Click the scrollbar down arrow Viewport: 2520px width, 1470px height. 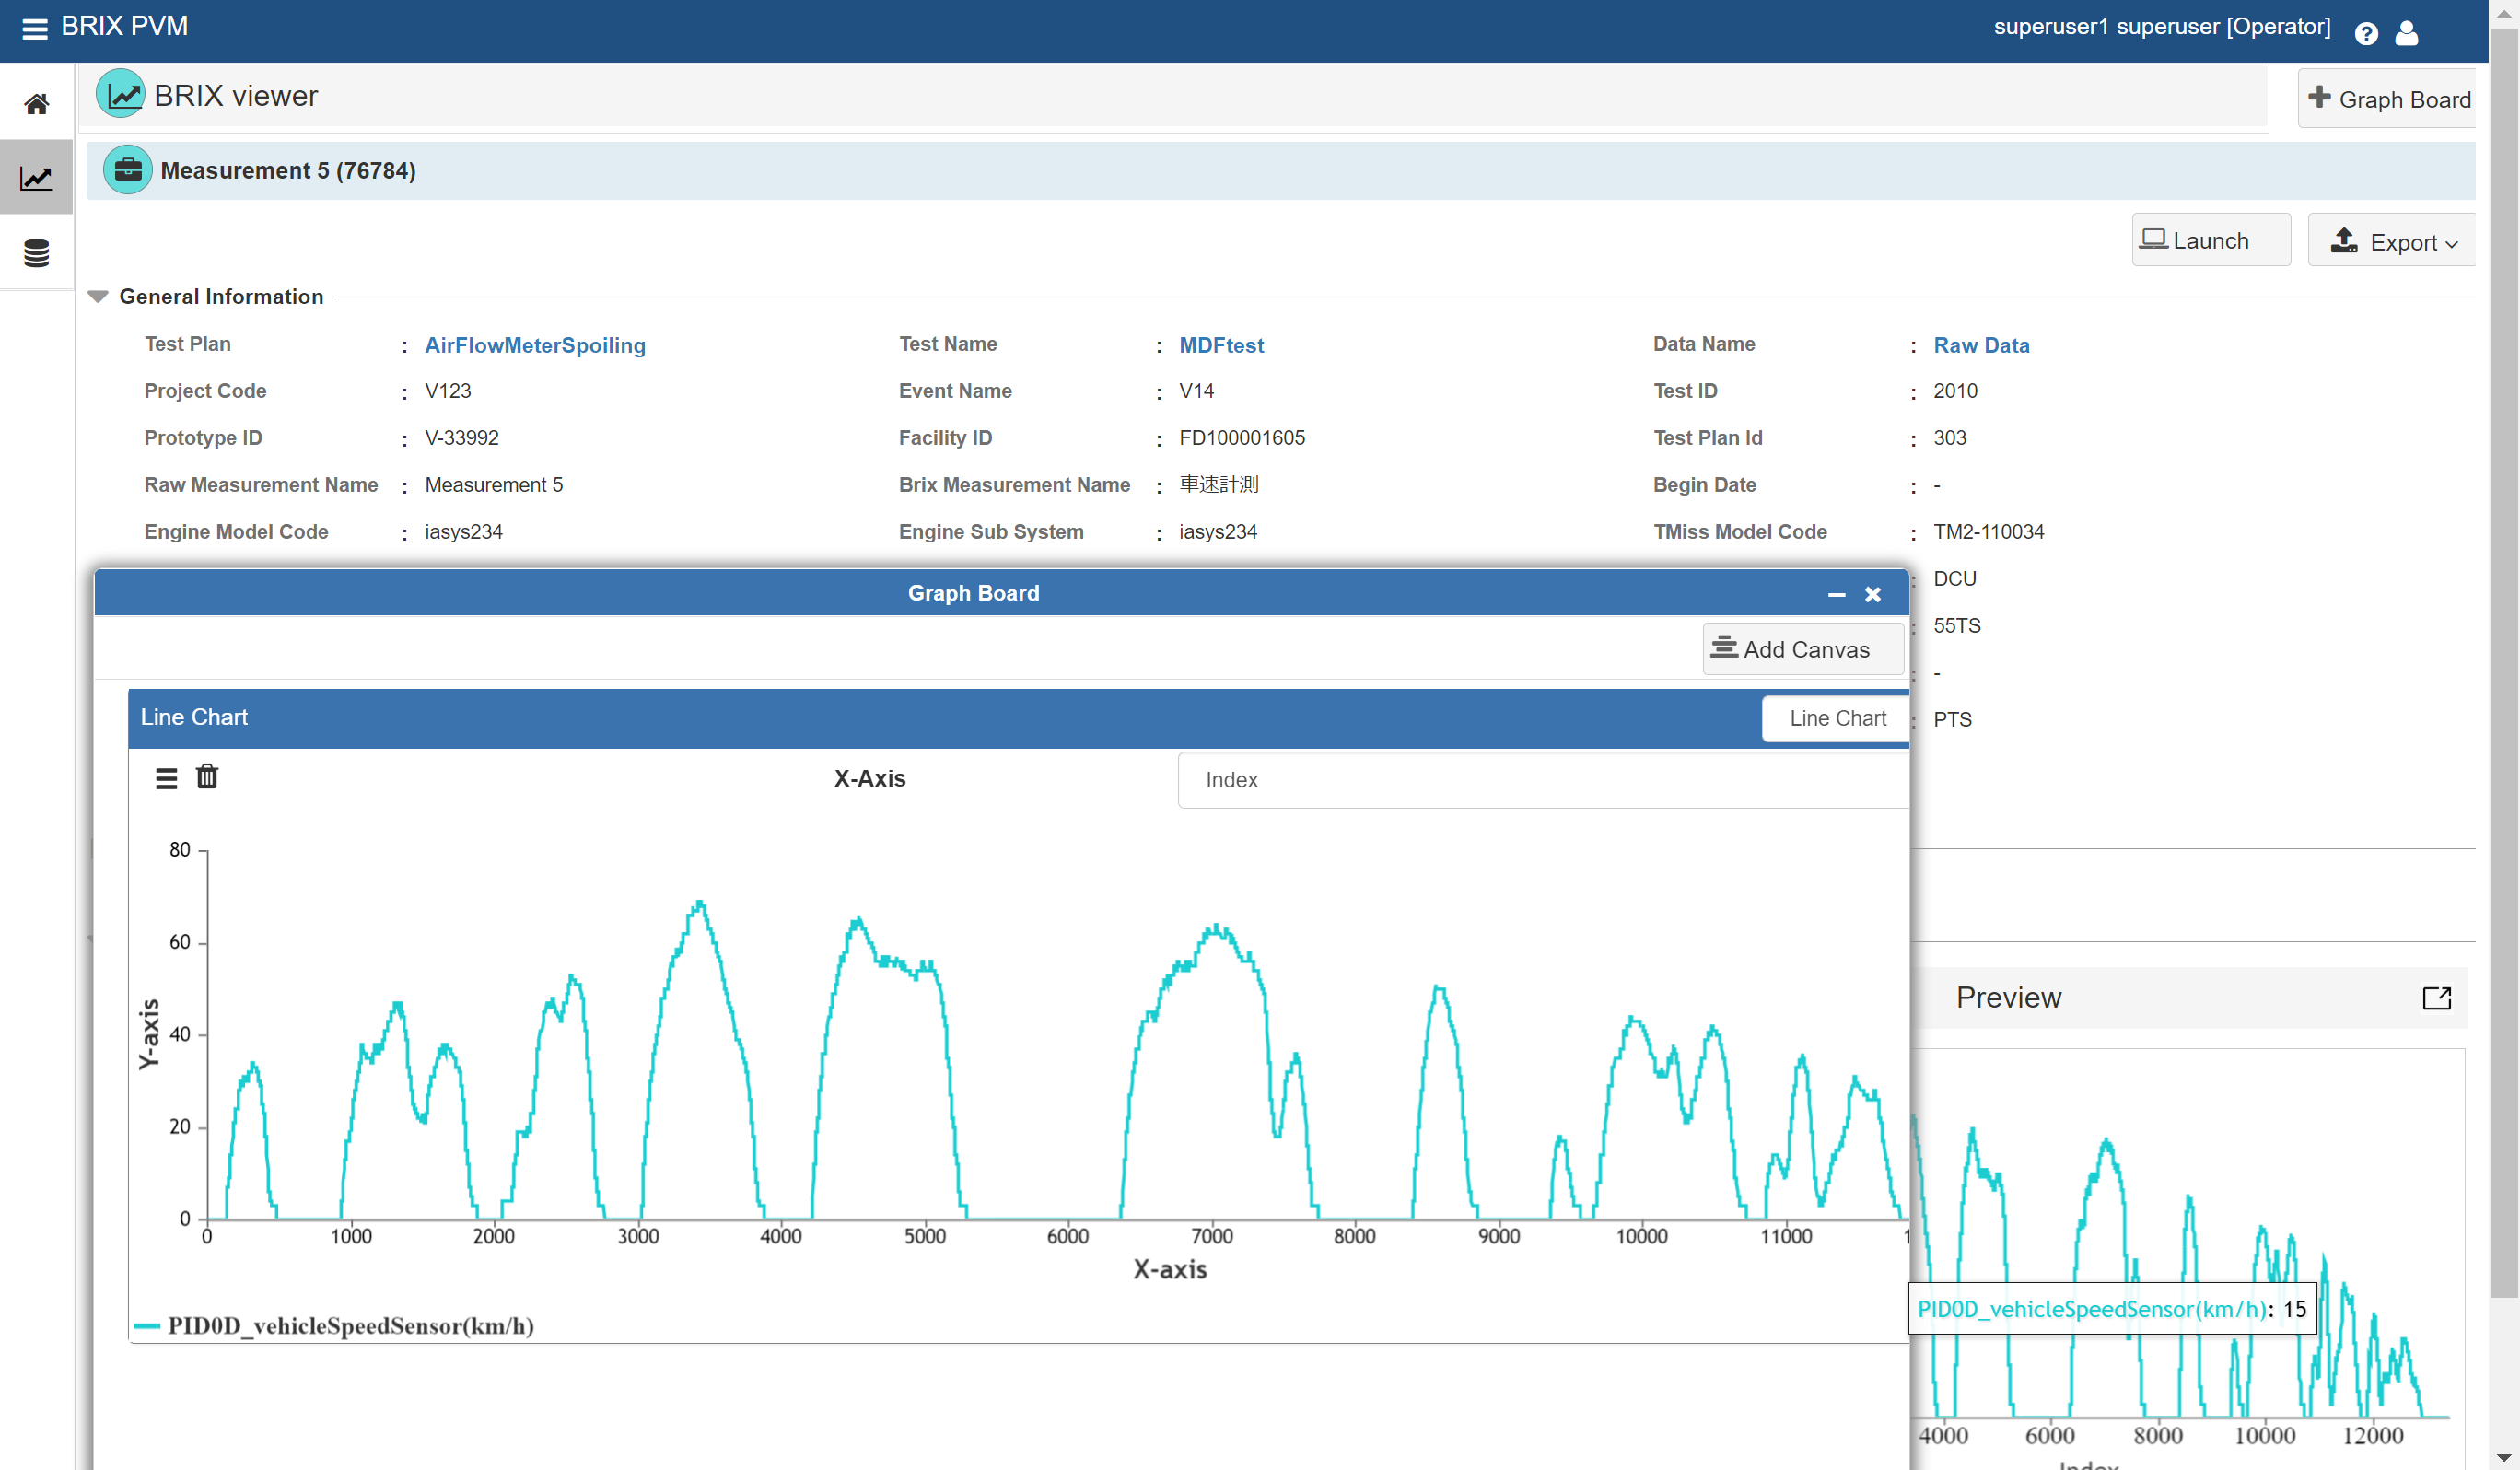(2503, 1457)
